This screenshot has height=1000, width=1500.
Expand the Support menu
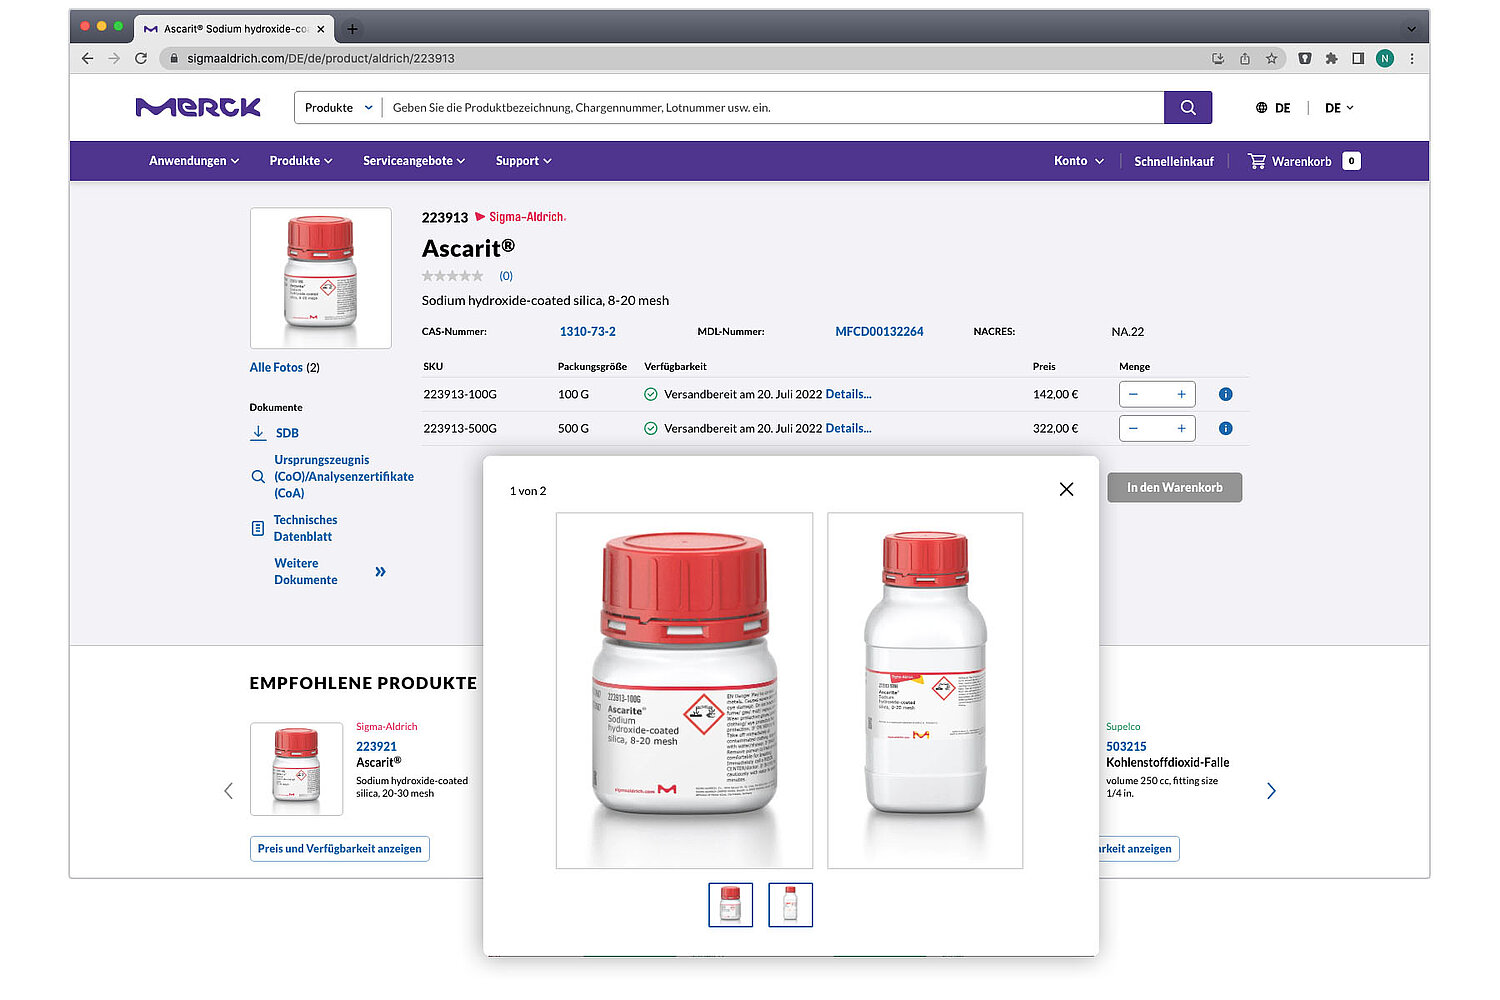(524, 161)
